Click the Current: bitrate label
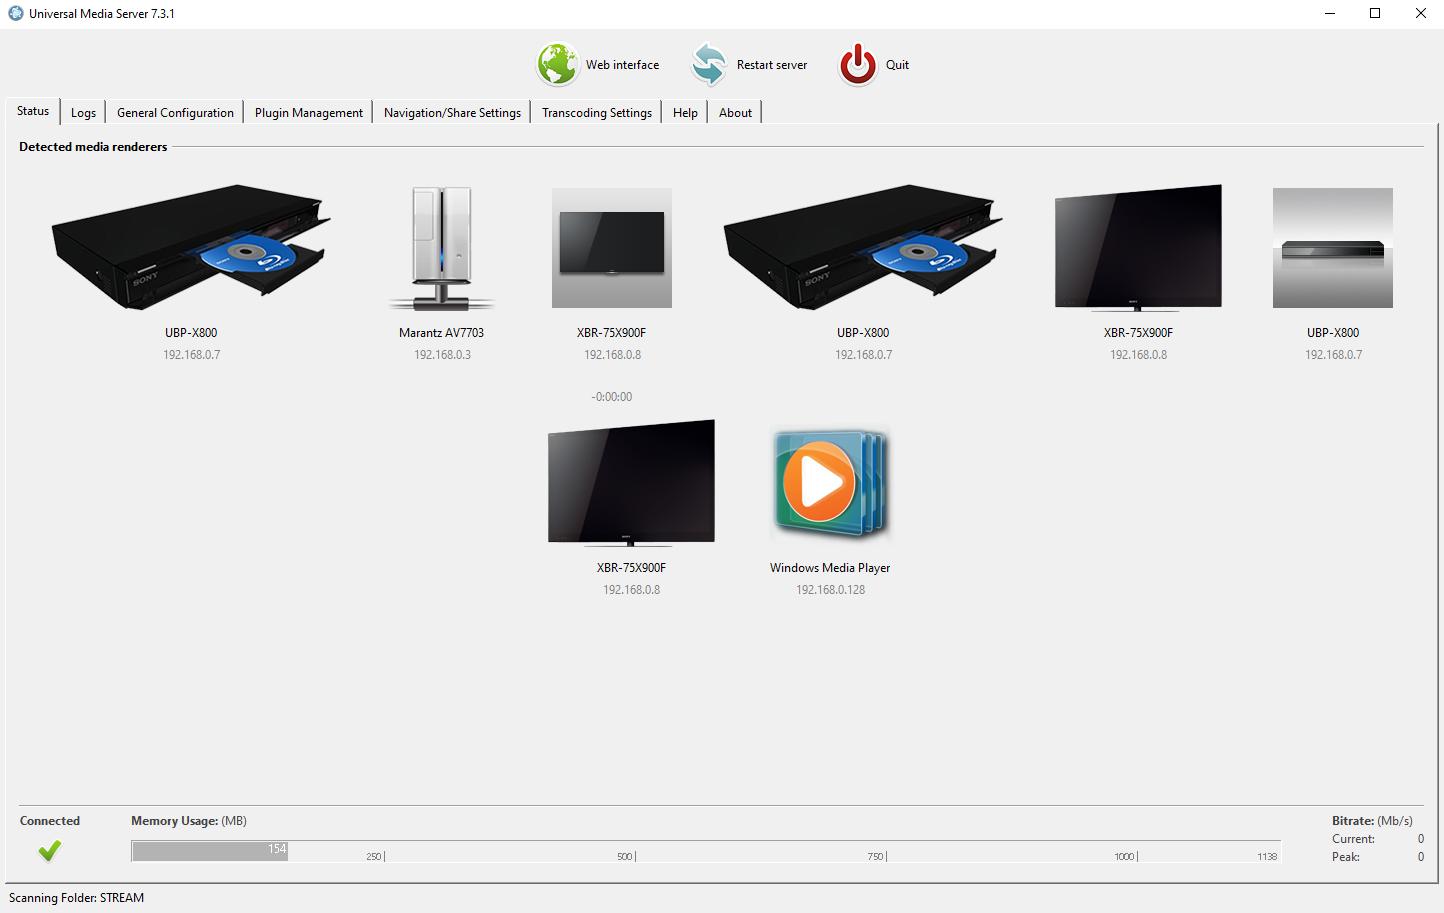1444x913 pixels. tap(1353, 839)
